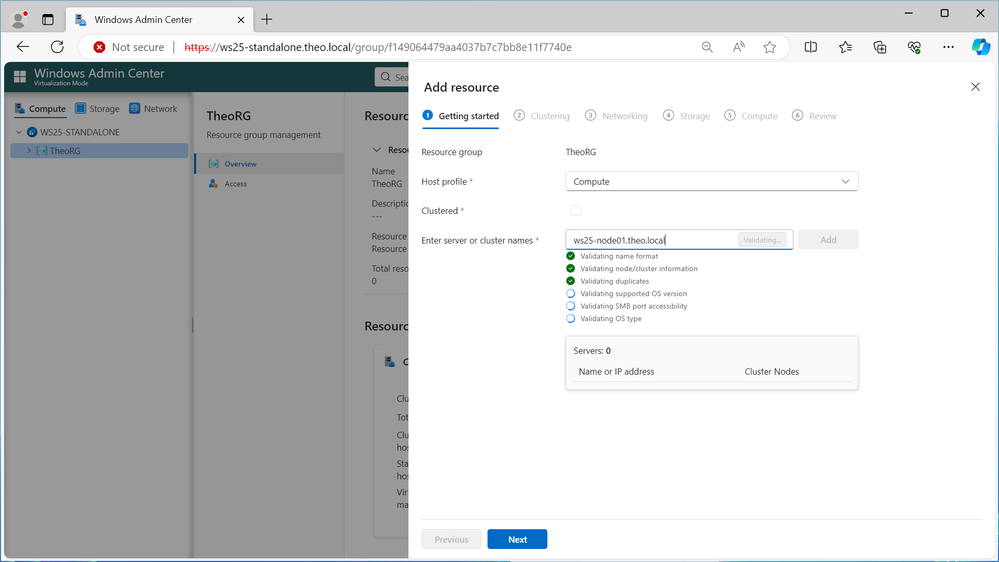Click the search box magnifier icon
This screenshot has width=999, height=562.
(x=385, y=77)
